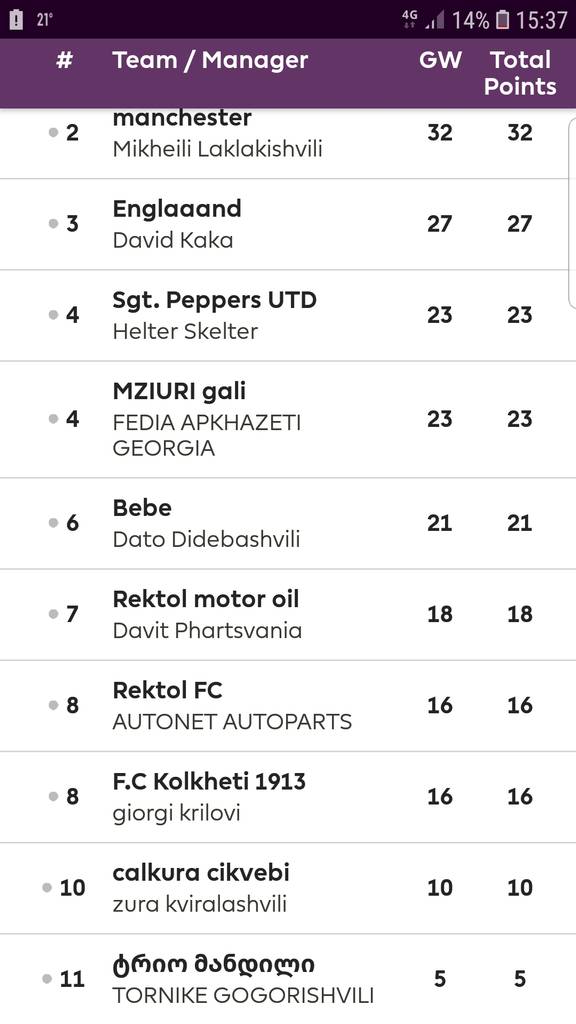Open Rektol FC by AUTONET AUTOPARTS
Screen dimensions: 576x1024
288,706
